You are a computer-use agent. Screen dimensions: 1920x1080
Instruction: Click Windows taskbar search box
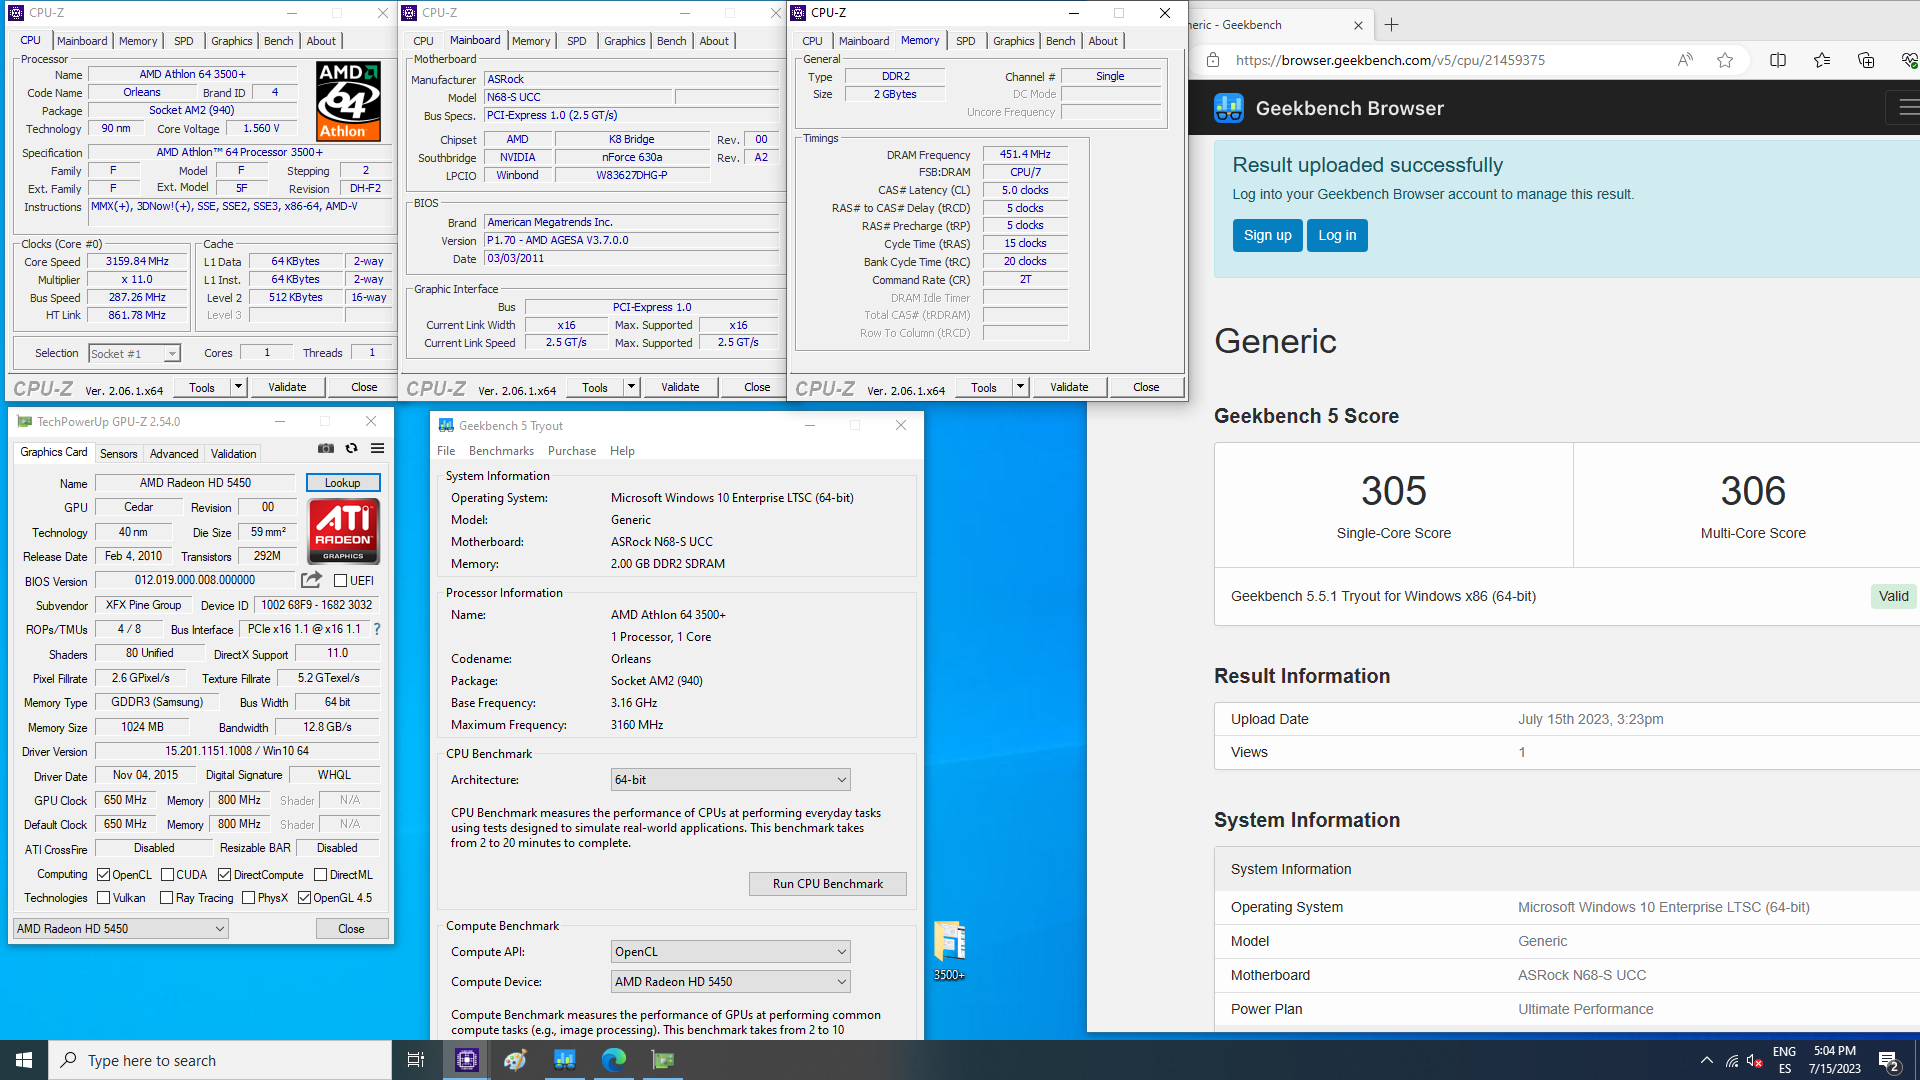(220, 1060)
